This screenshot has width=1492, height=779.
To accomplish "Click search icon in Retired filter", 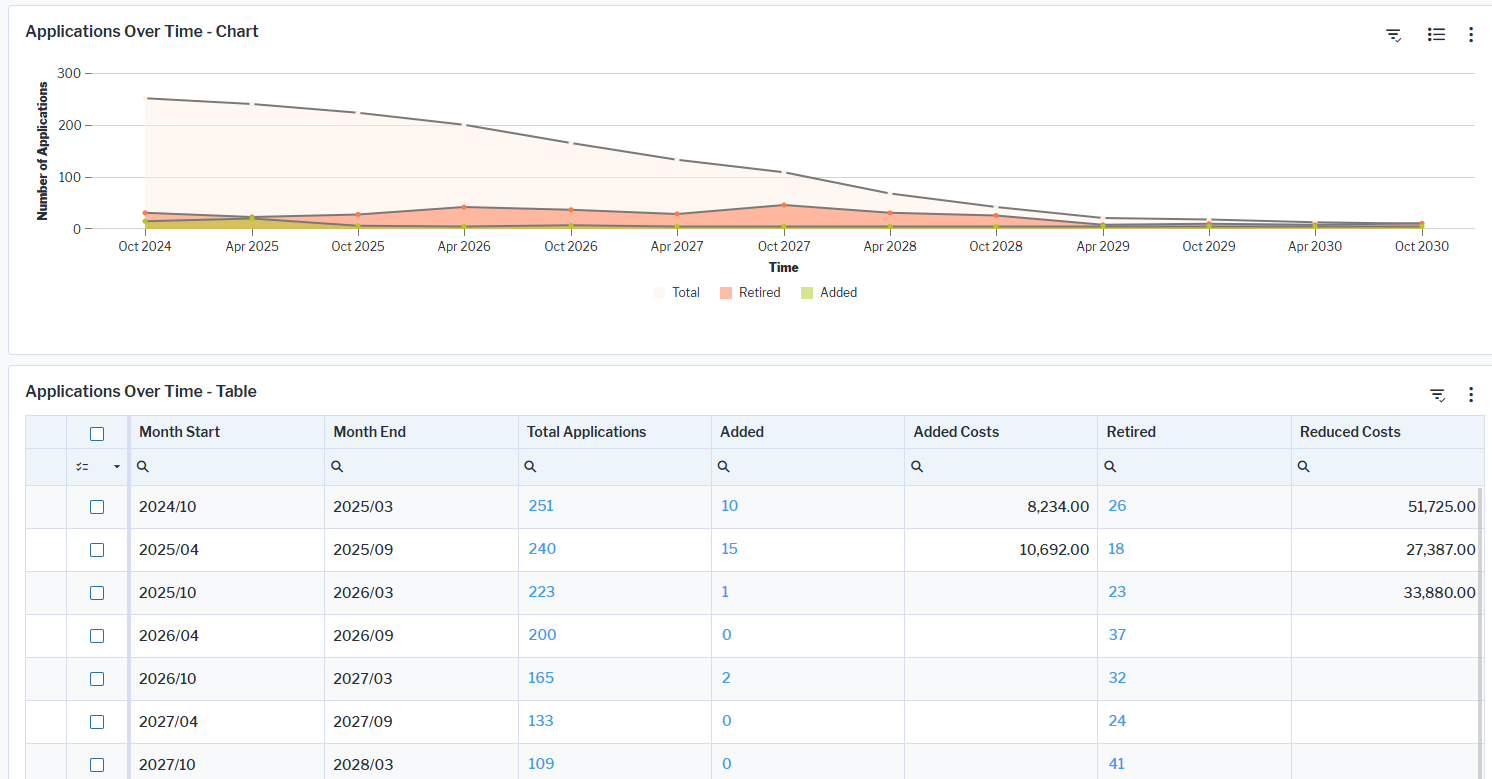I will pos(1110,467).
